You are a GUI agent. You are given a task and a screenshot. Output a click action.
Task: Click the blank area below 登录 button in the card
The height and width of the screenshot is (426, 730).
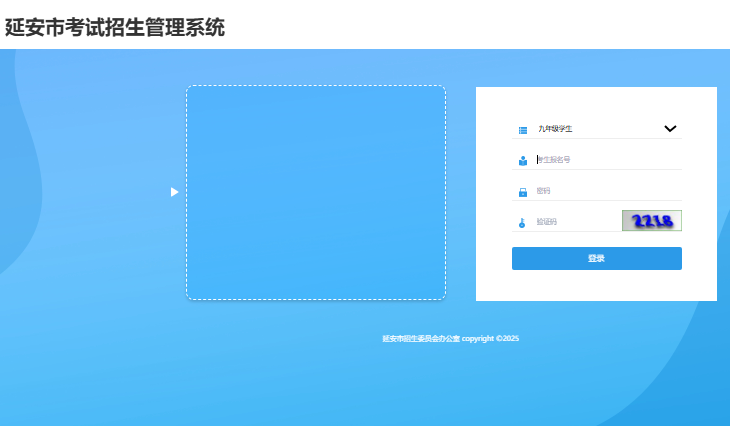coord(596,285)
